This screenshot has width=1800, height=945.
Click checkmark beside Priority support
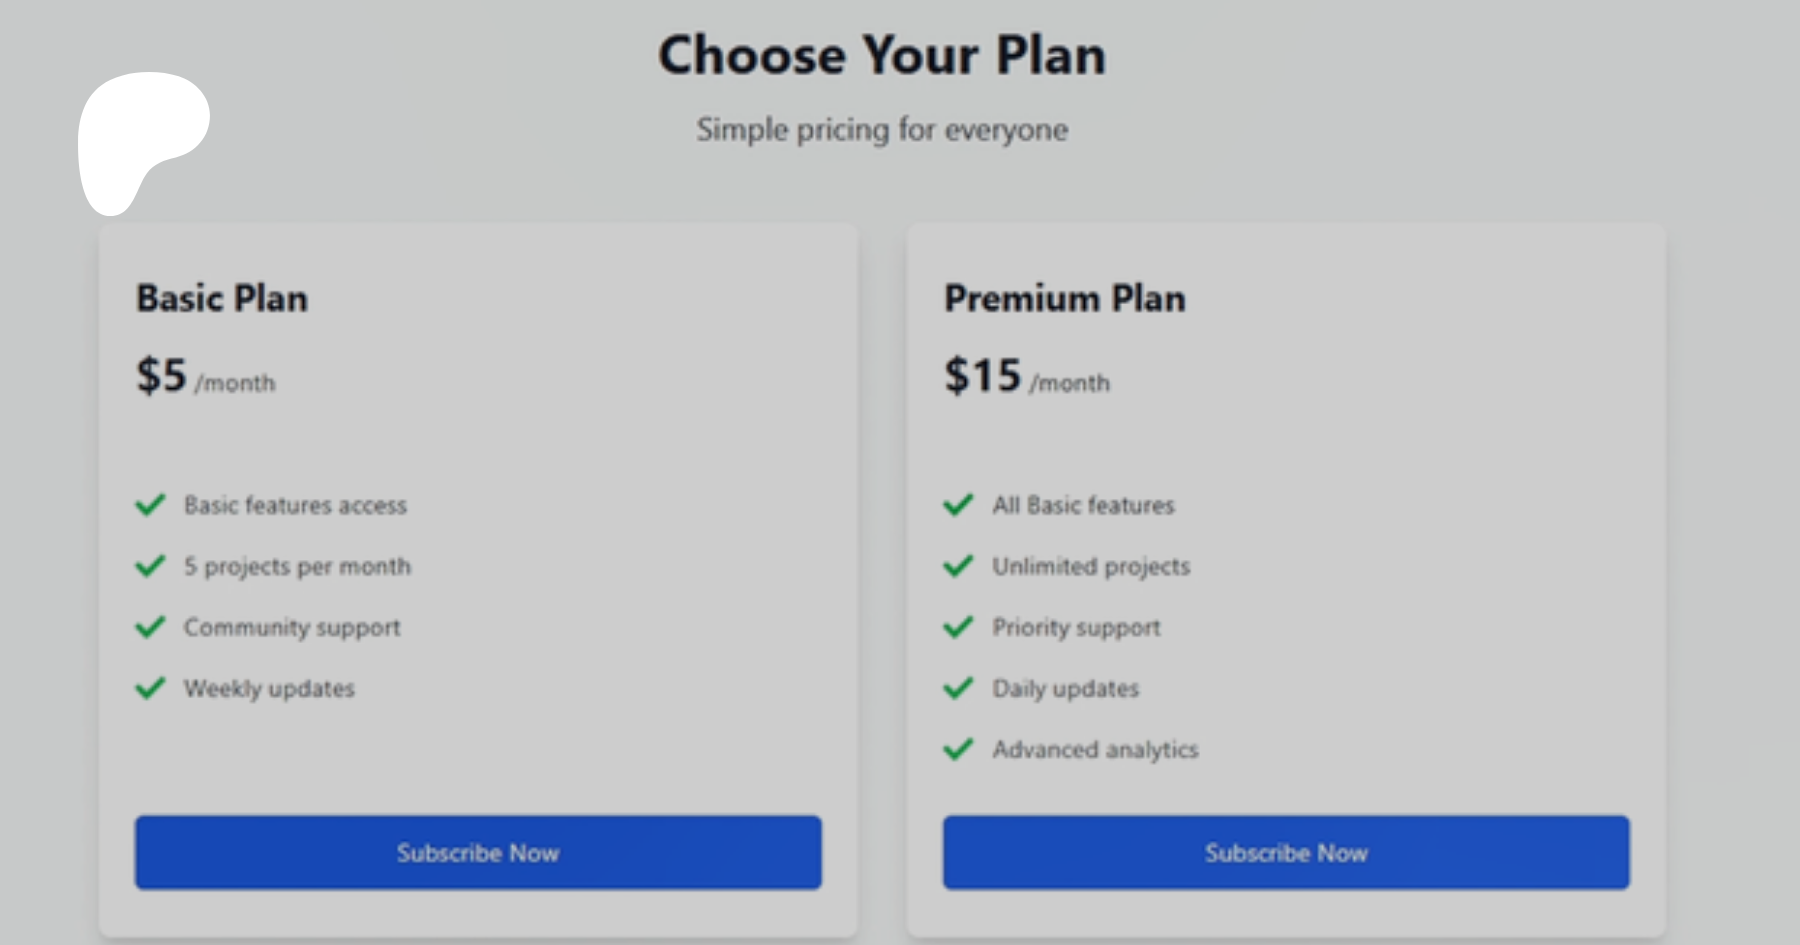[958, 627]
